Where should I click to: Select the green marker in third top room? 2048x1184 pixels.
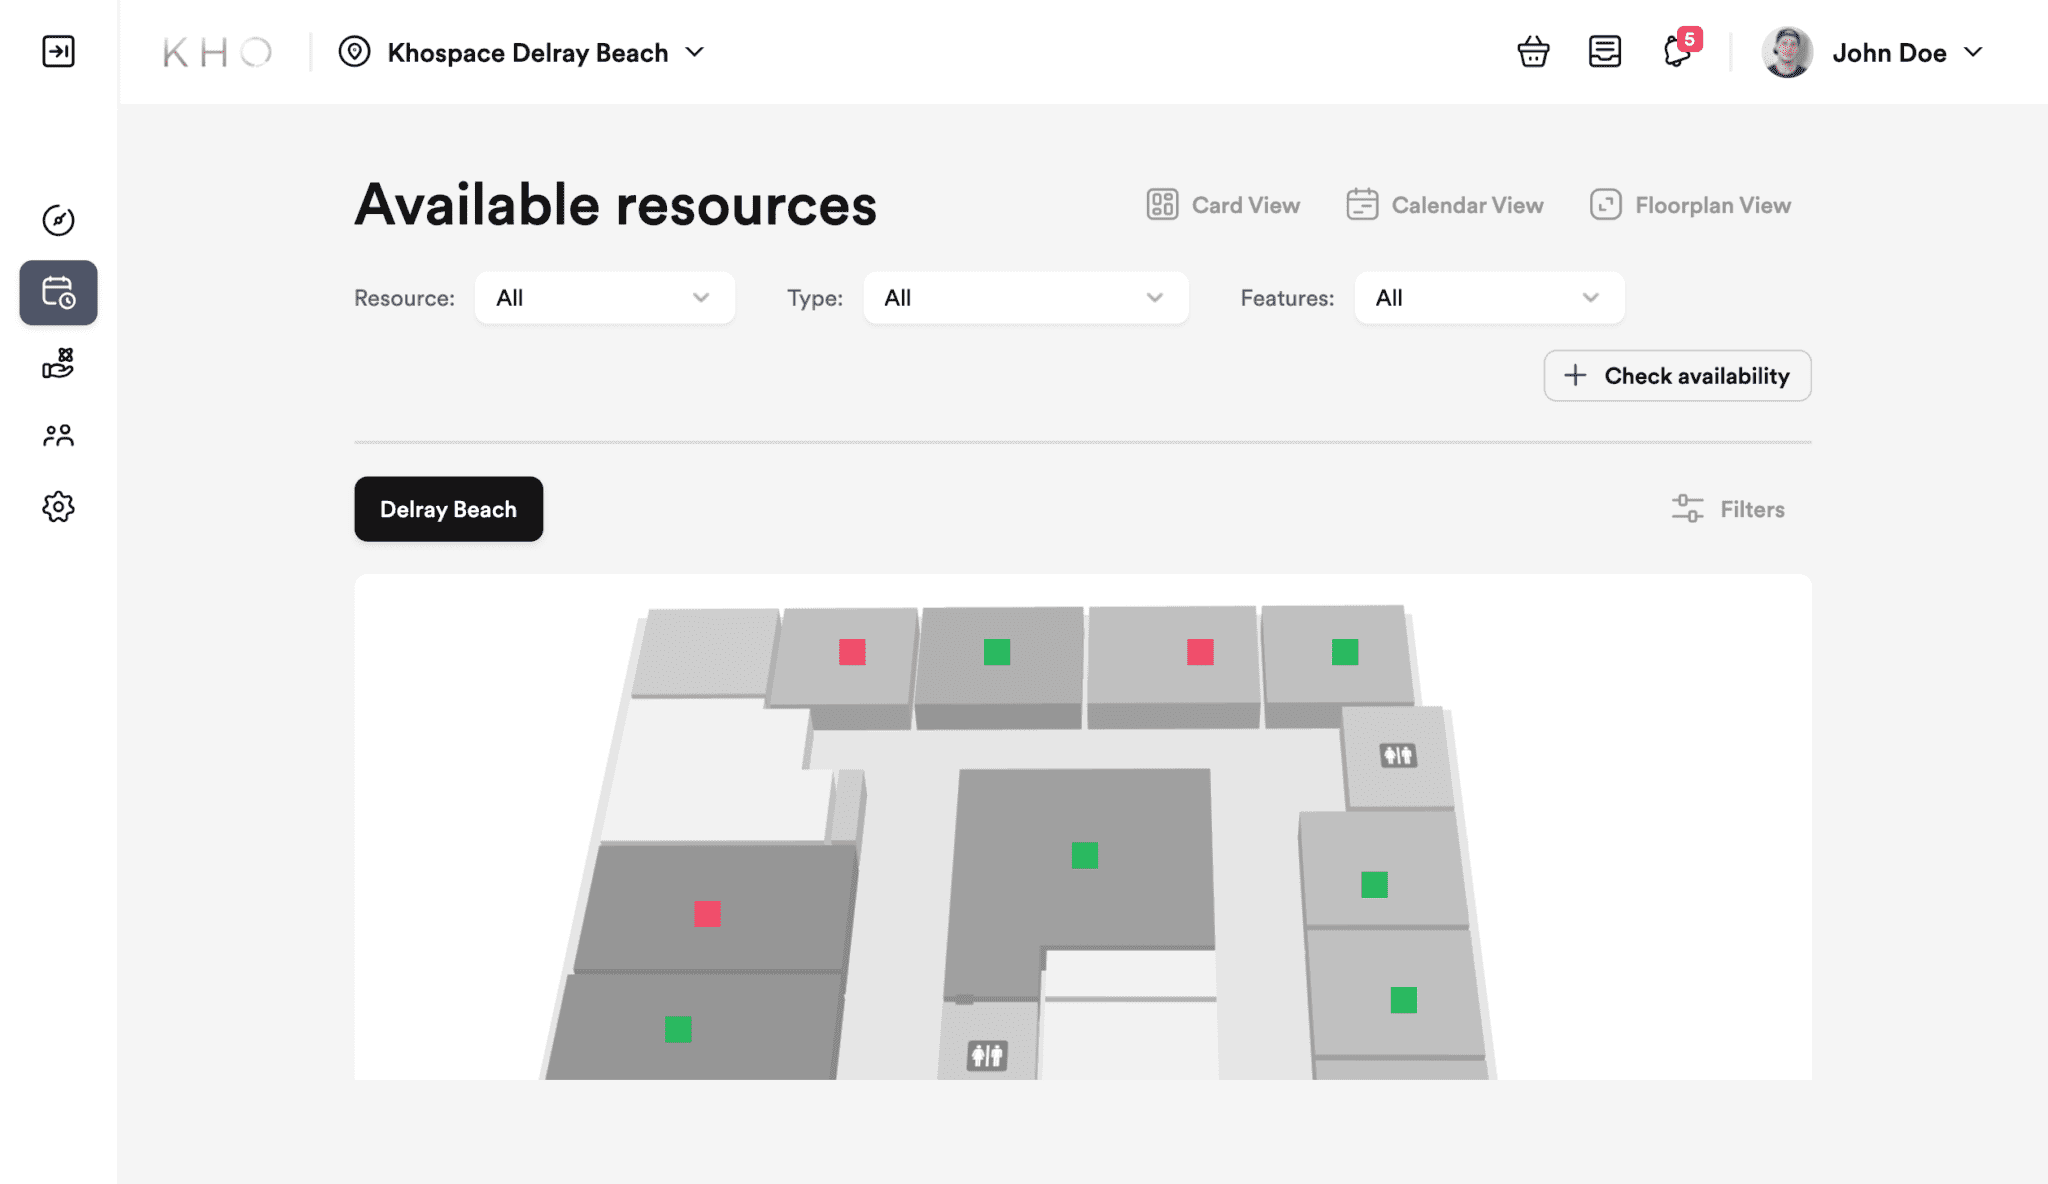(x=997, y=652)
